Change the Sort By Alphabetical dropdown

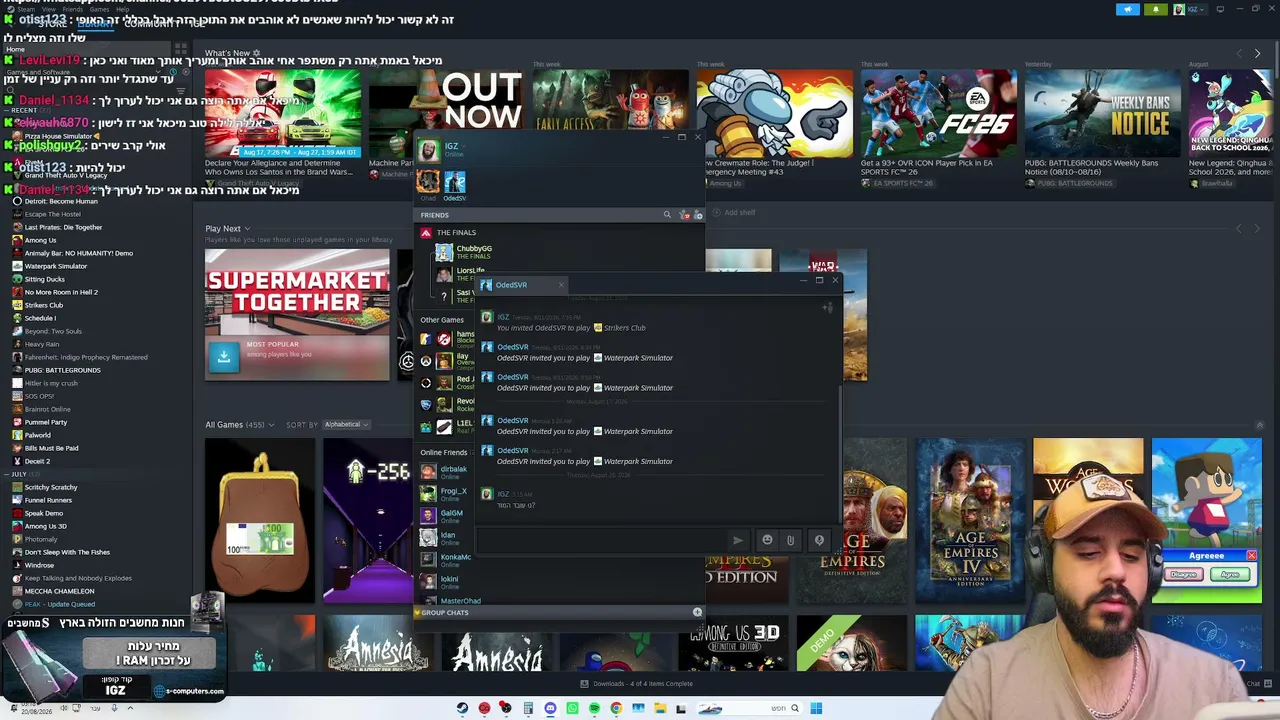pos(346,425)
